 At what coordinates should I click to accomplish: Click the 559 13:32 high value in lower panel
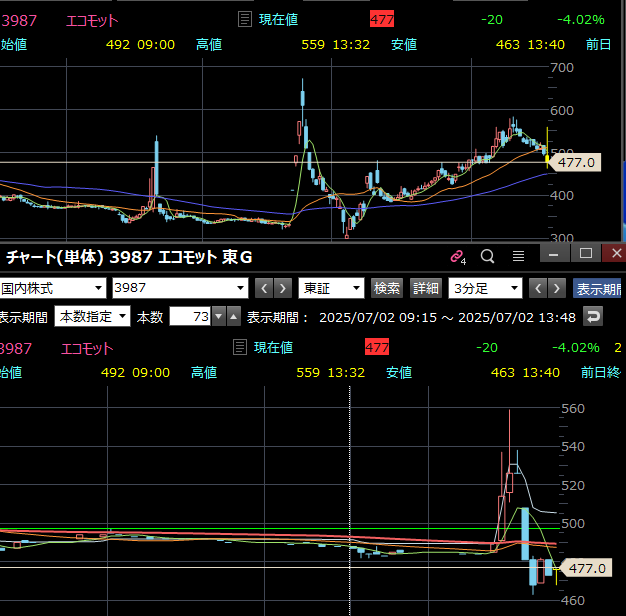click(331, 372)
